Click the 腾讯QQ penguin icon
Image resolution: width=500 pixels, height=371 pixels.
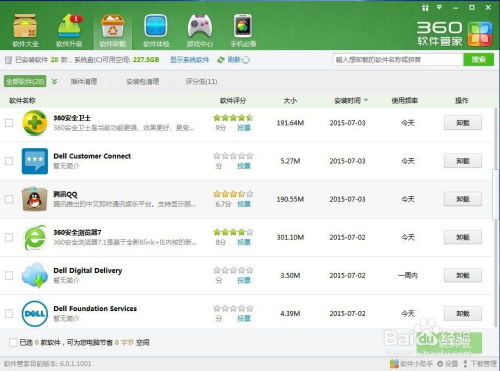[35, 199]
